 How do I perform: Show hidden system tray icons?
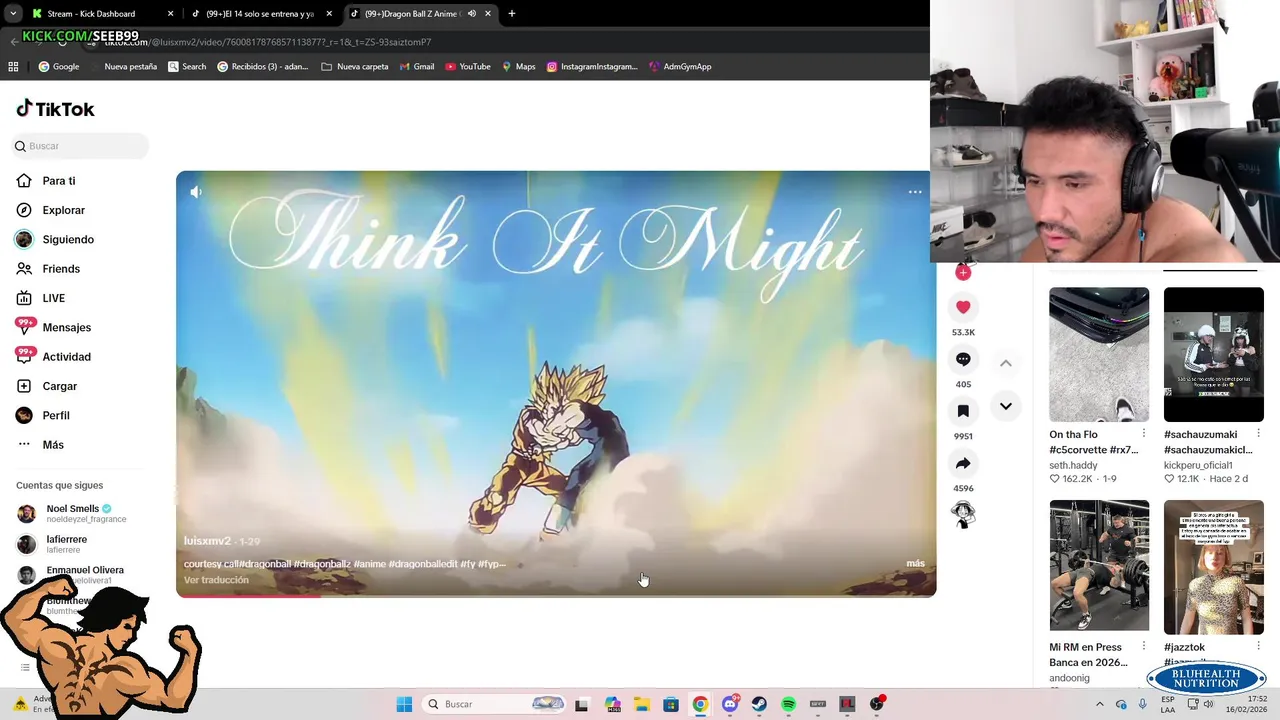1100,704
